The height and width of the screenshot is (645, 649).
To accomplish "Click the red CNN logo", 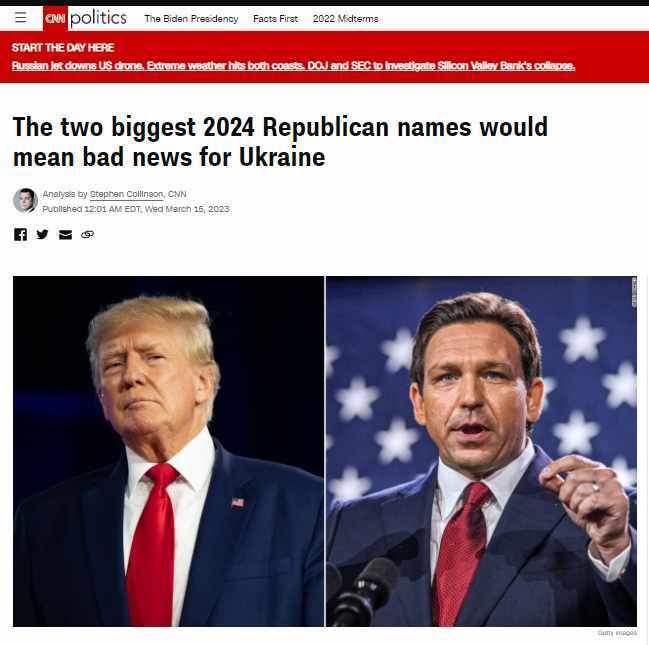I will [55, 18].
